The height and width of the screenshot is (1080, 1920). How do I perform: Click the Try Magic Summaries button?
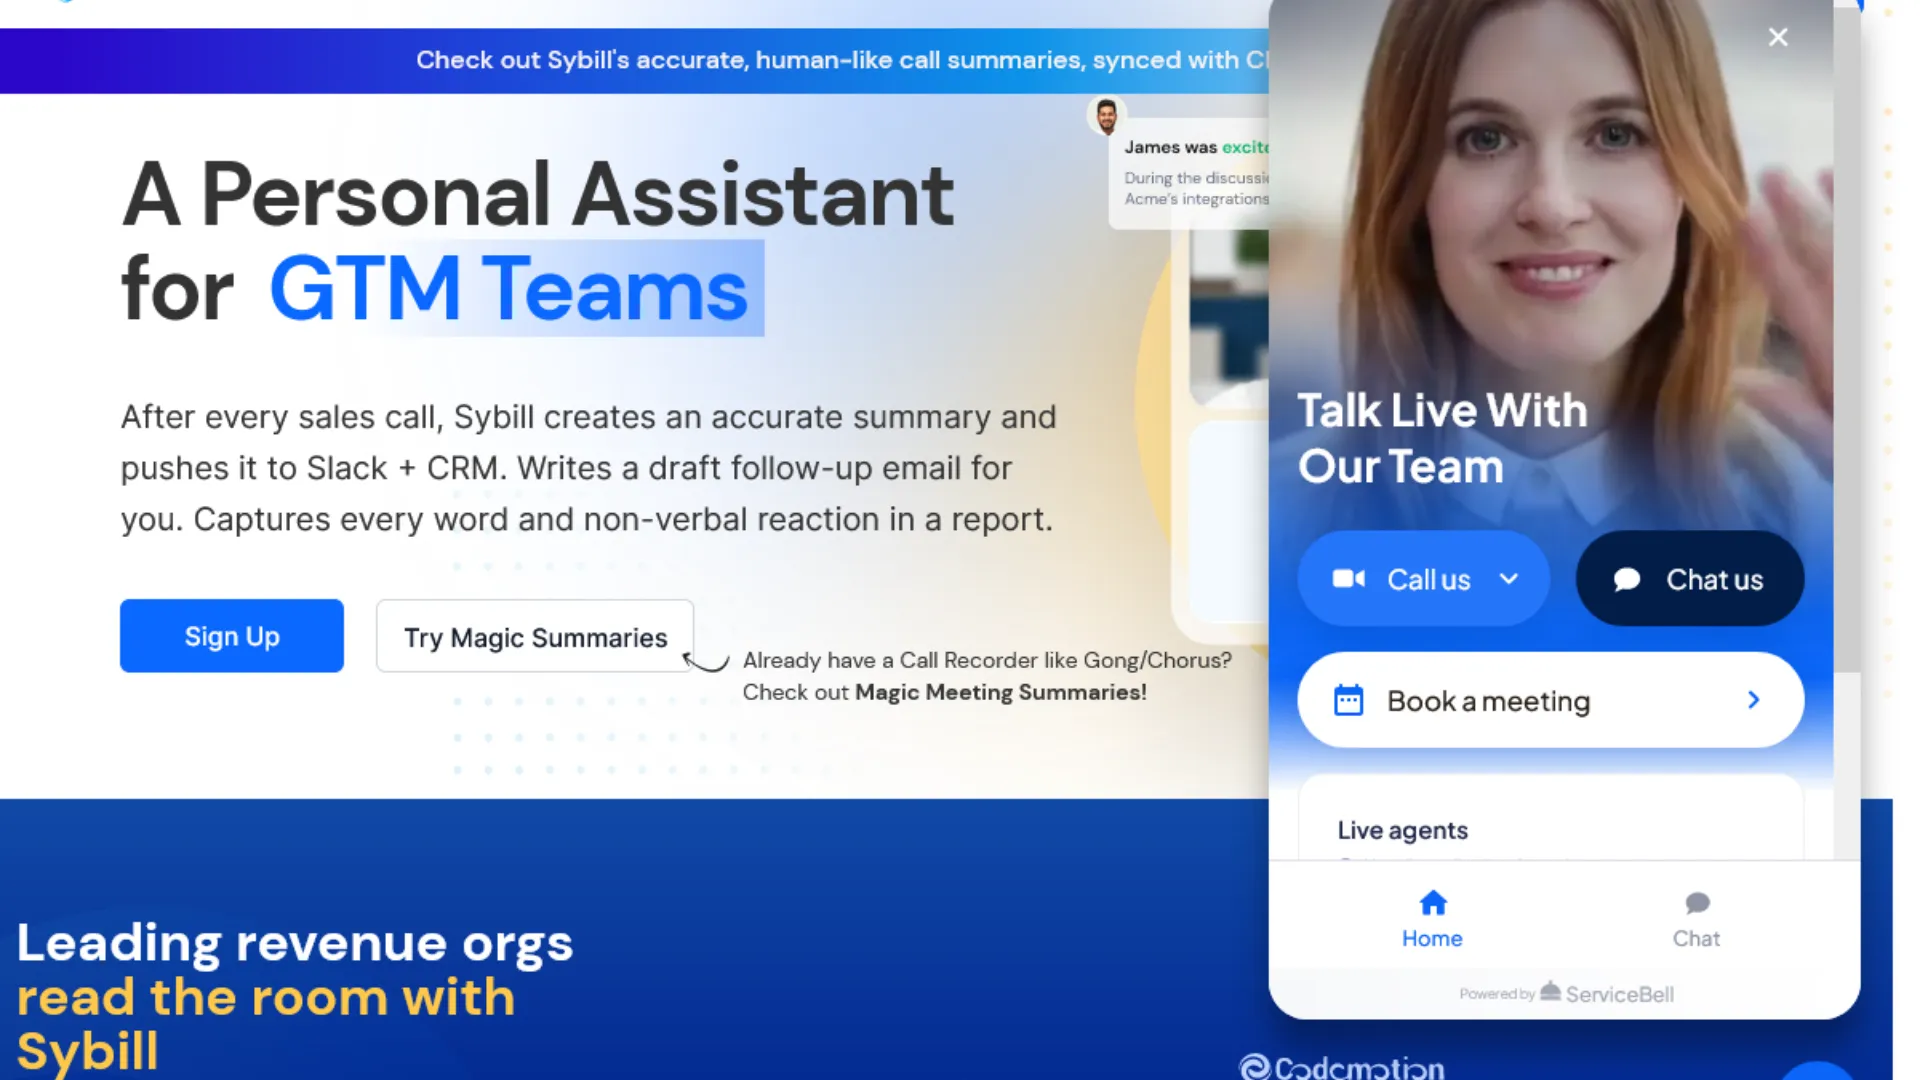(535, 637)
